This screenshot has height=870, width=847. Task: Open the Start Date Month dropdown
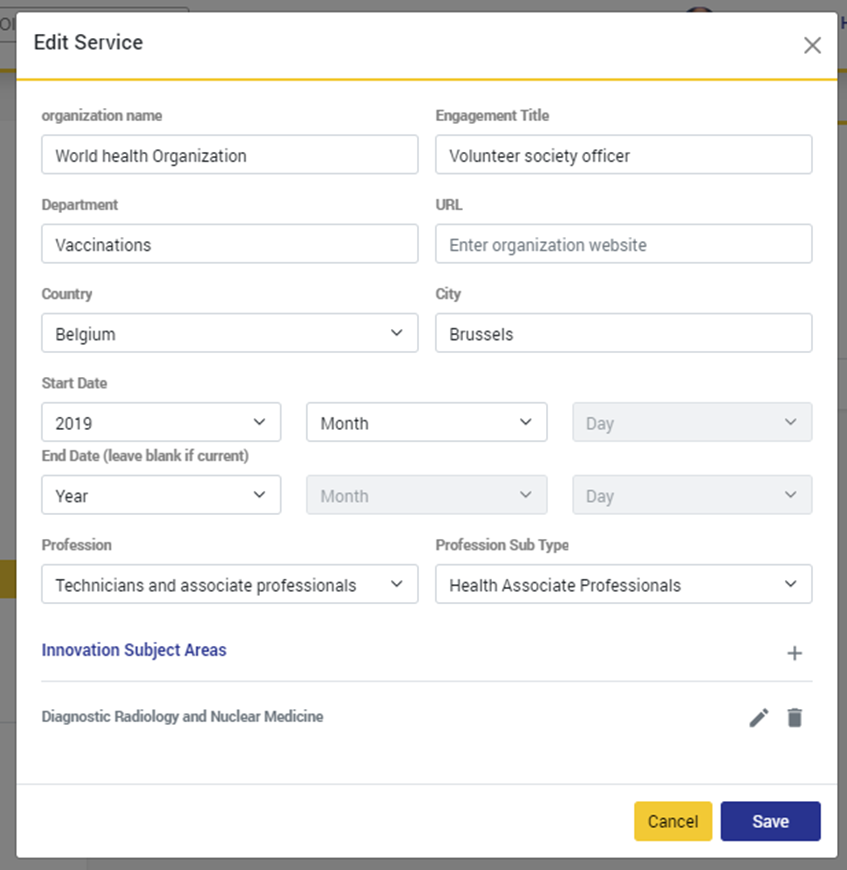426,423
